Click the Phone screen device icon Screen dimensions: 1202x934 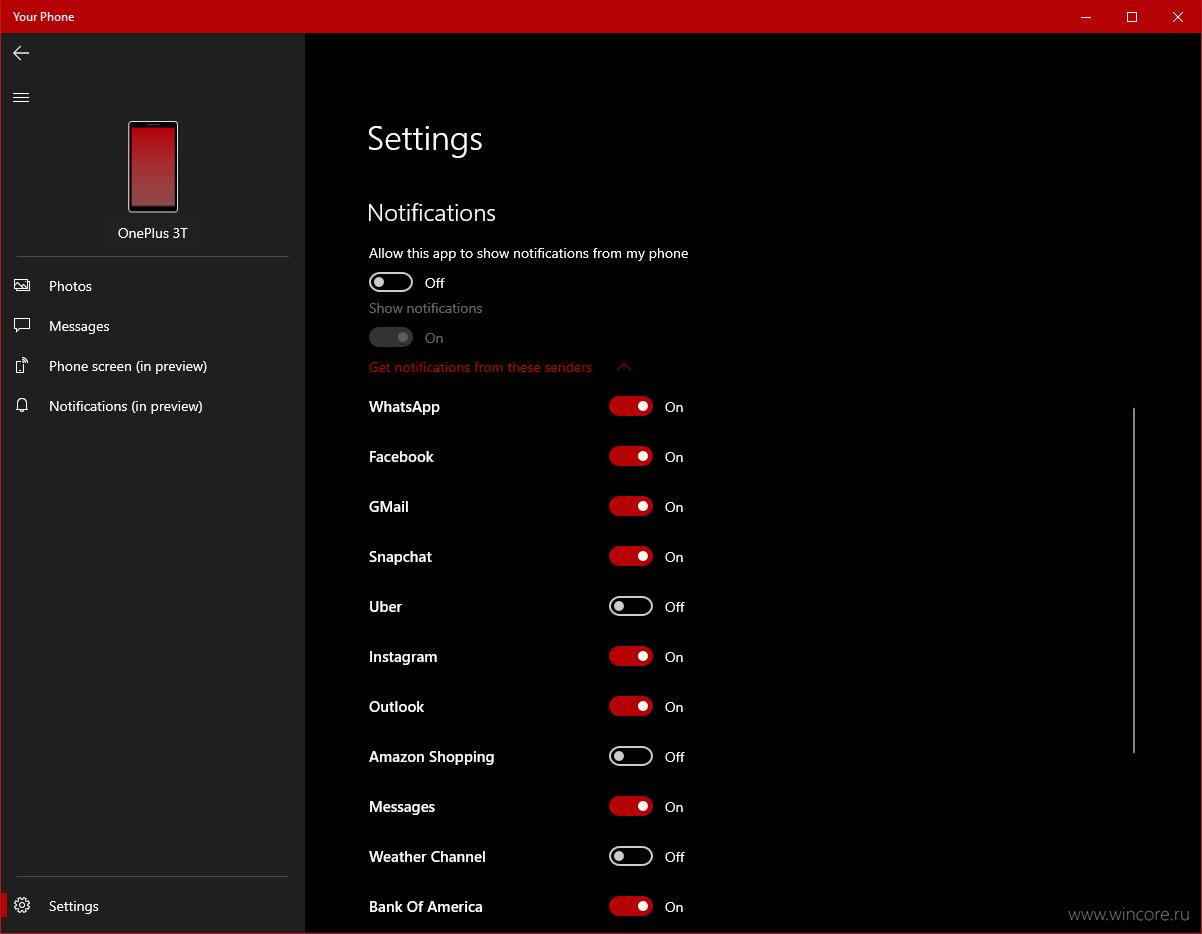(x=22, y=366)
